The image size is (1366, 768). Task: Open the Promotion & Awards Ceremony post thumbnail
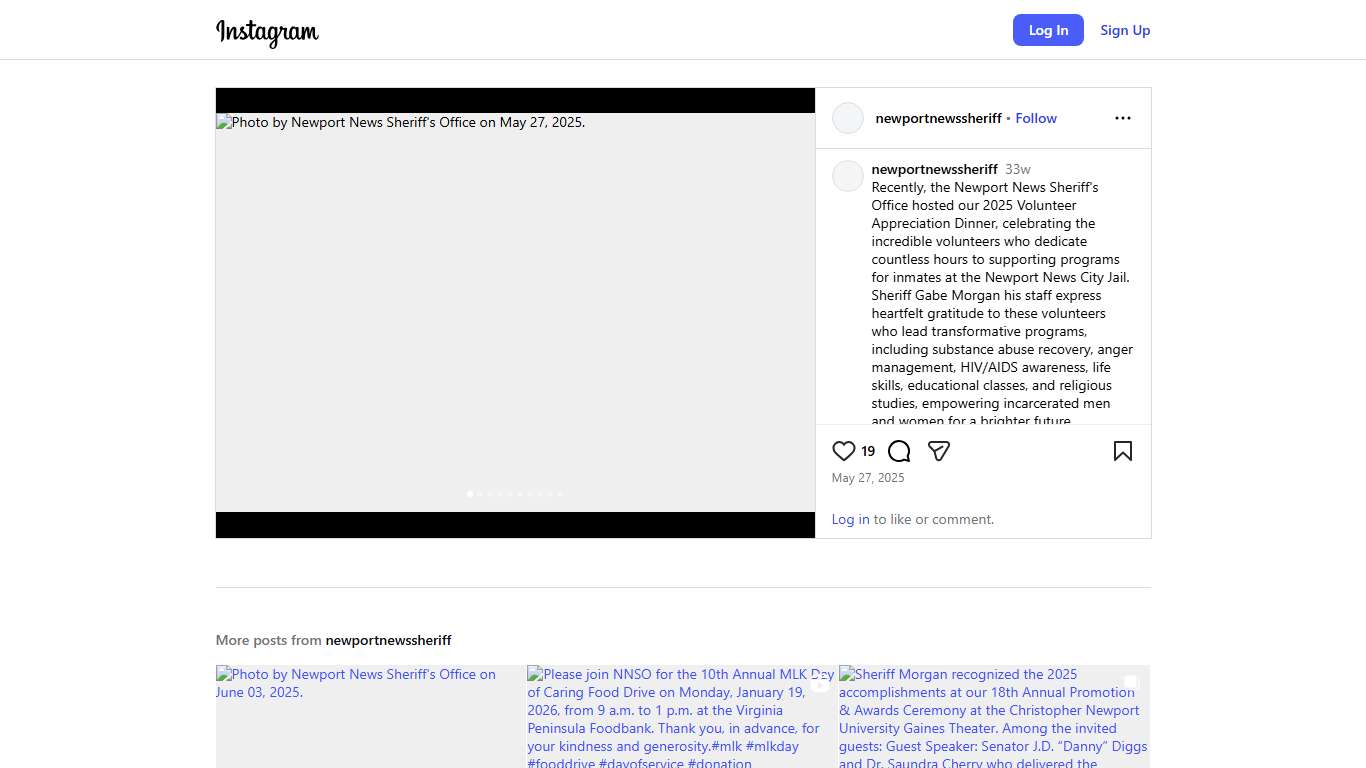pos(993,716)
